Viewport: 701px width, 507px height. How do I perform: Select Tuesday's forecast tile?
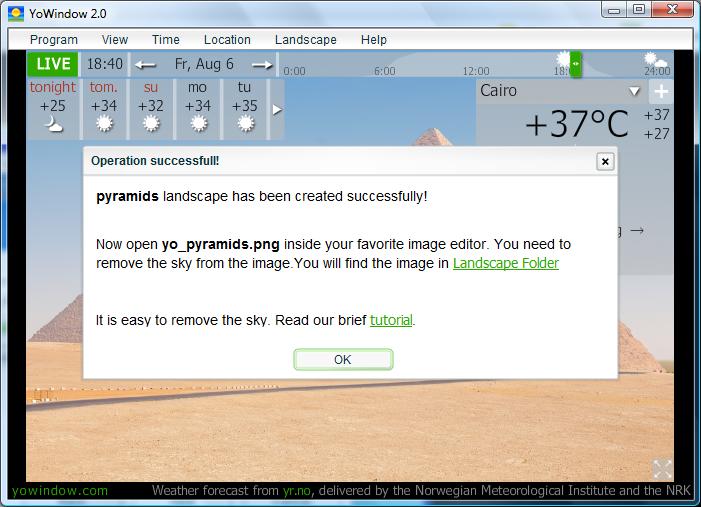coord(245,108)
